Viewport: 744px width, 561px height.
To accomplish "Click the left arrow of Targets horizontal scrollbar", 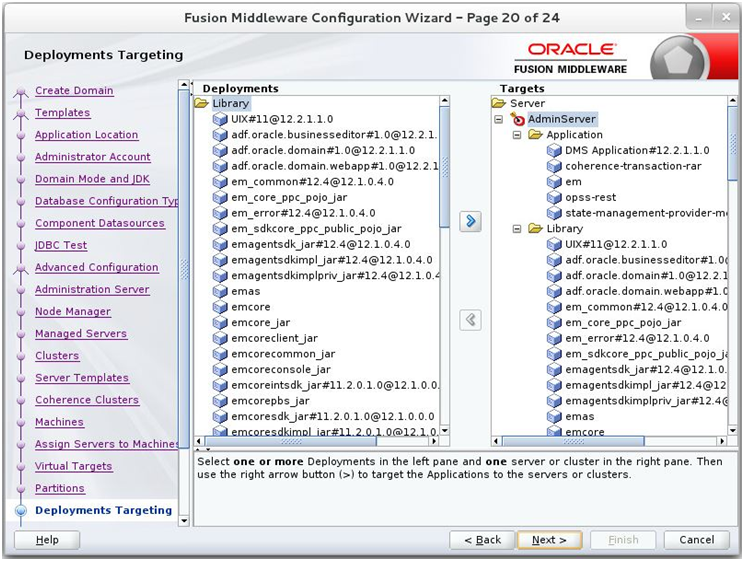I will 496,441.
